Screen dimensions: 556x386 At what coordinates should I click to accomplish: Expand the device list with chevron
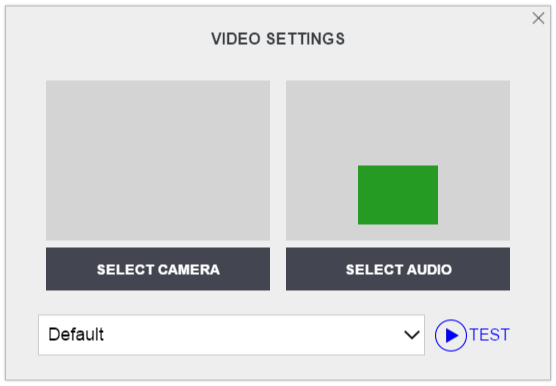[x=412, y=335]
